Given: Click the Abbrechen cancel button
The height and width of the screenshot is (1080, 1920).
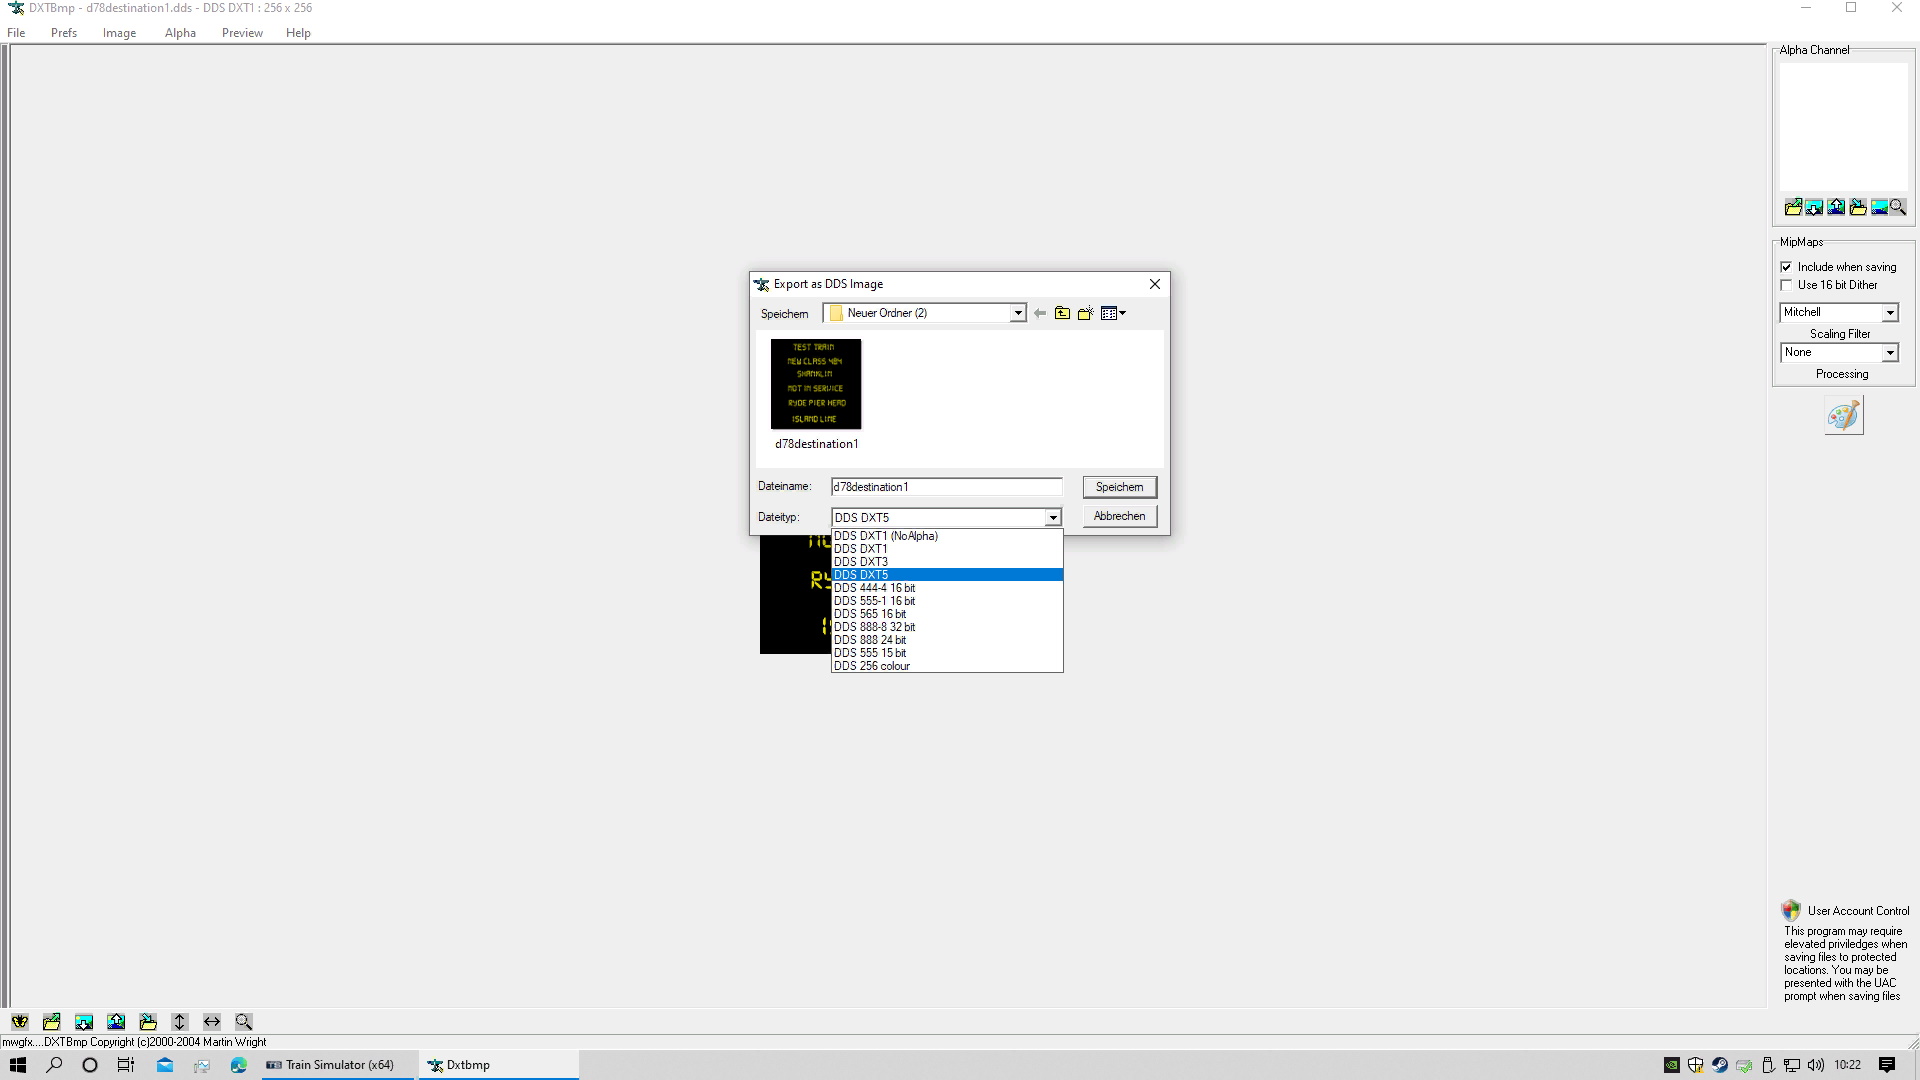Looking at the screenshot, I should tap(1119, 516).
